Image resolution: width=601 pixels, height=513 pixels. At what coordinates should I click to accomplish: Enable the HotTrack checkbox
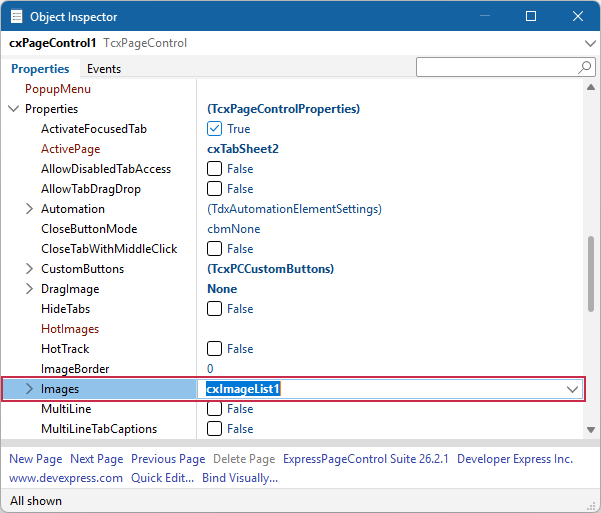(214, 349)
